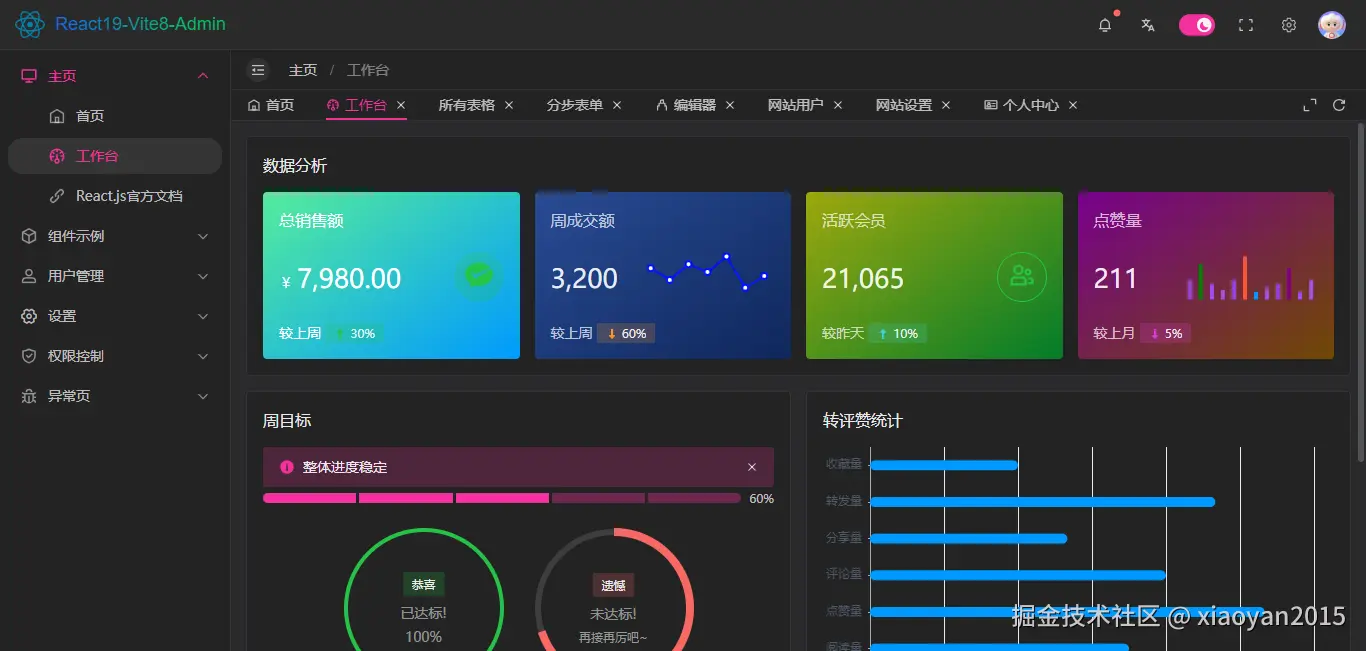The height and width of the screenshot is (651, 1366).
Task: Close the 网站用户 tab
Action: pos(838,105)
